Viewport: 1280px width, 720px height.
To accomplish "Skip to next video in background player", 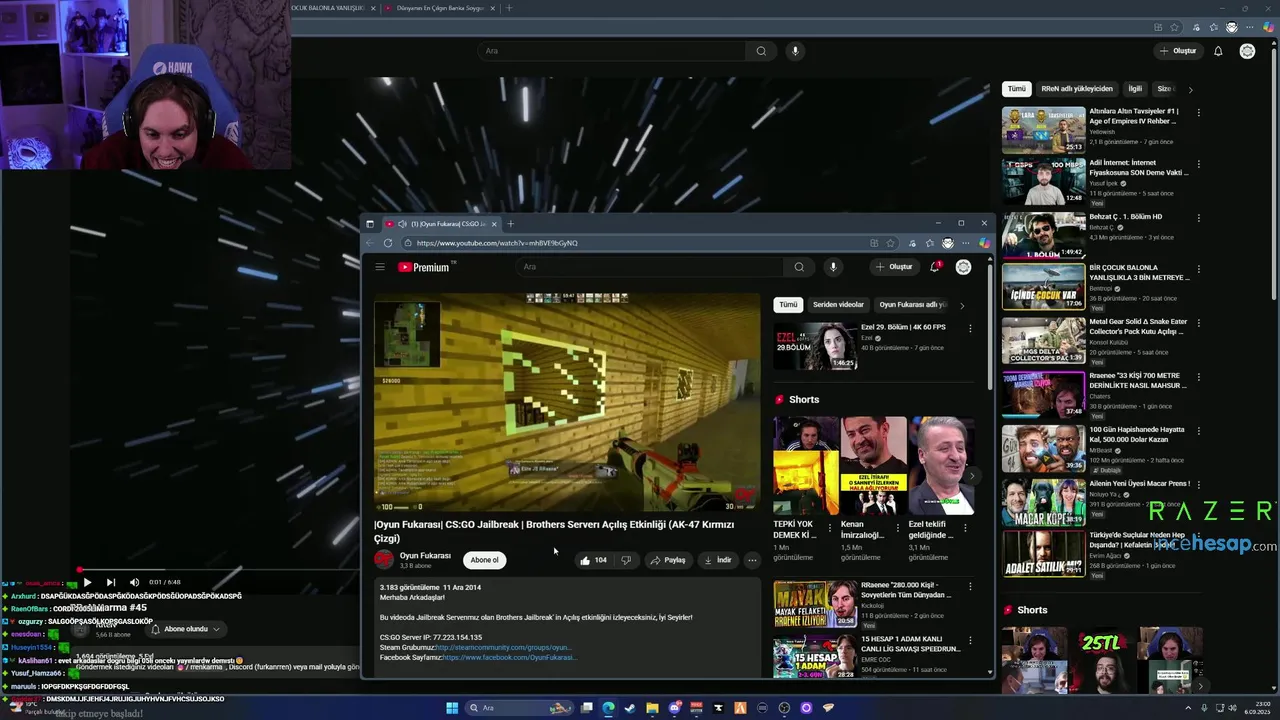I will [x=110, y=582].
